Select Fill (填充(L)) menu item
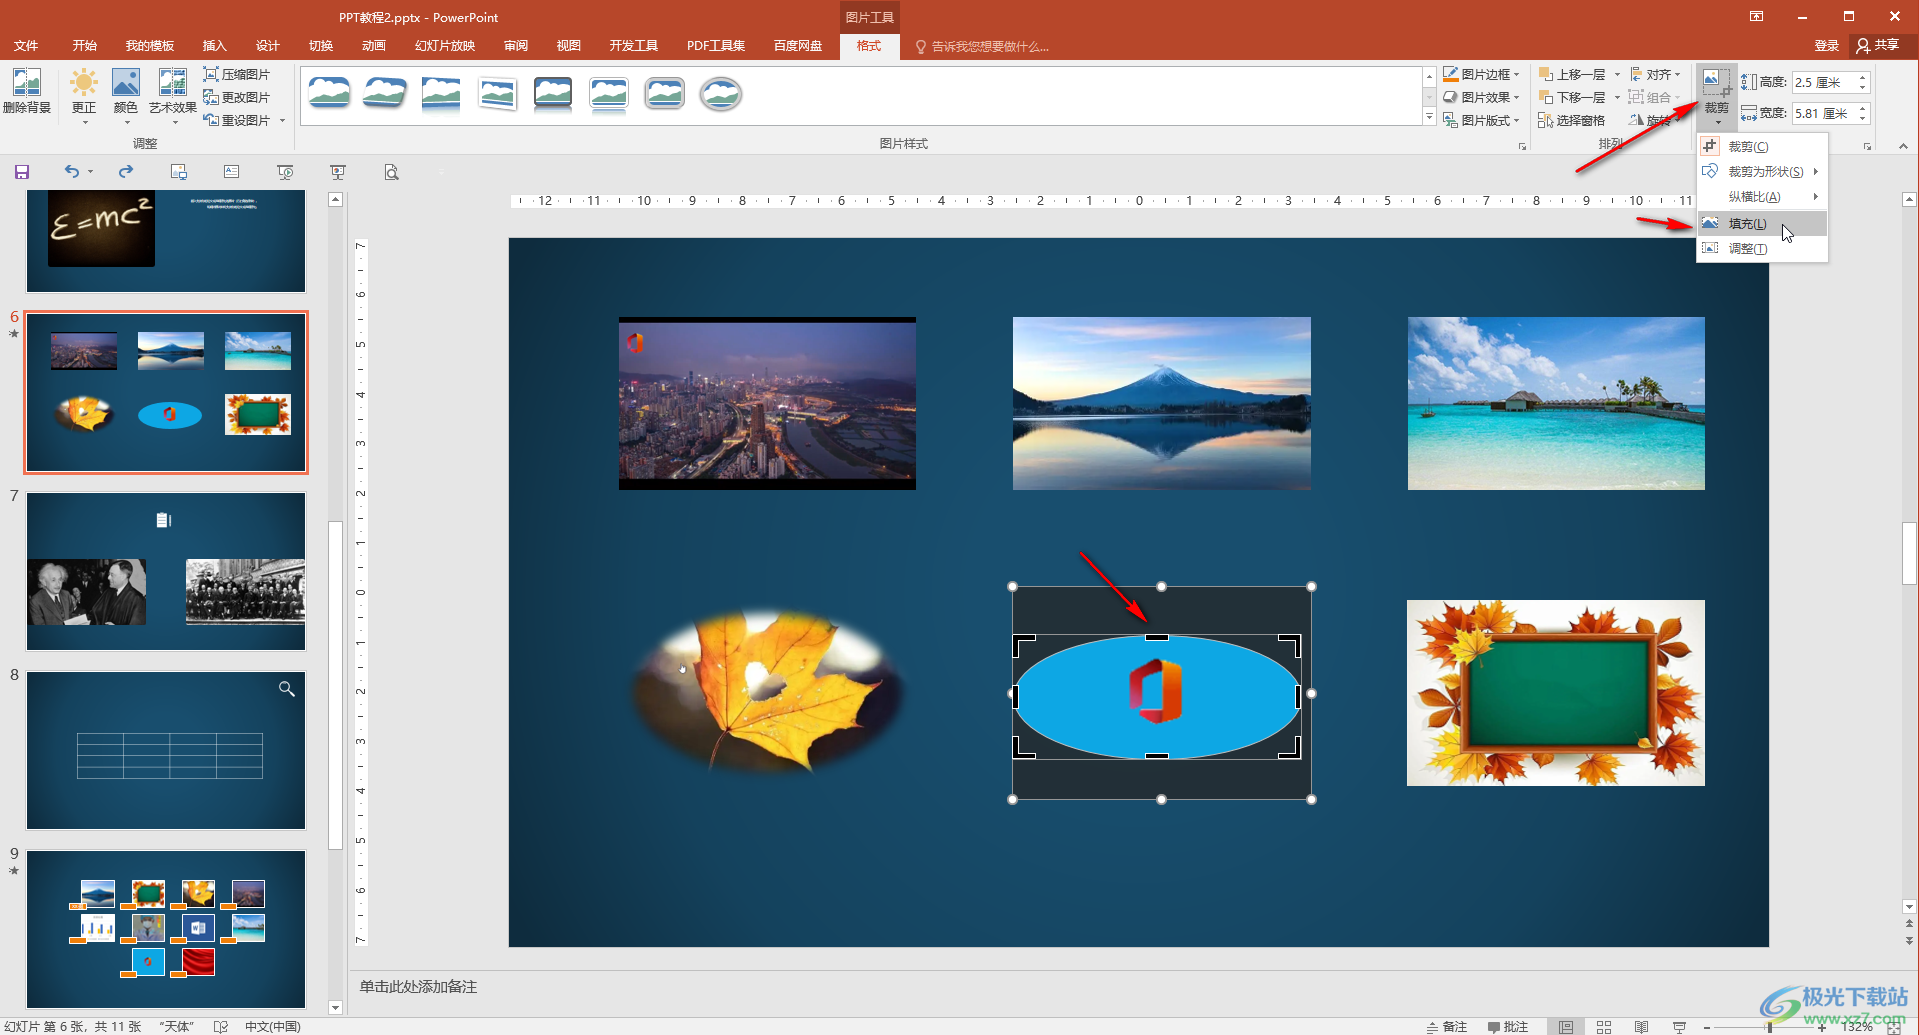The height and width of the screenshot is (1035, 1919). [1762, 223]
